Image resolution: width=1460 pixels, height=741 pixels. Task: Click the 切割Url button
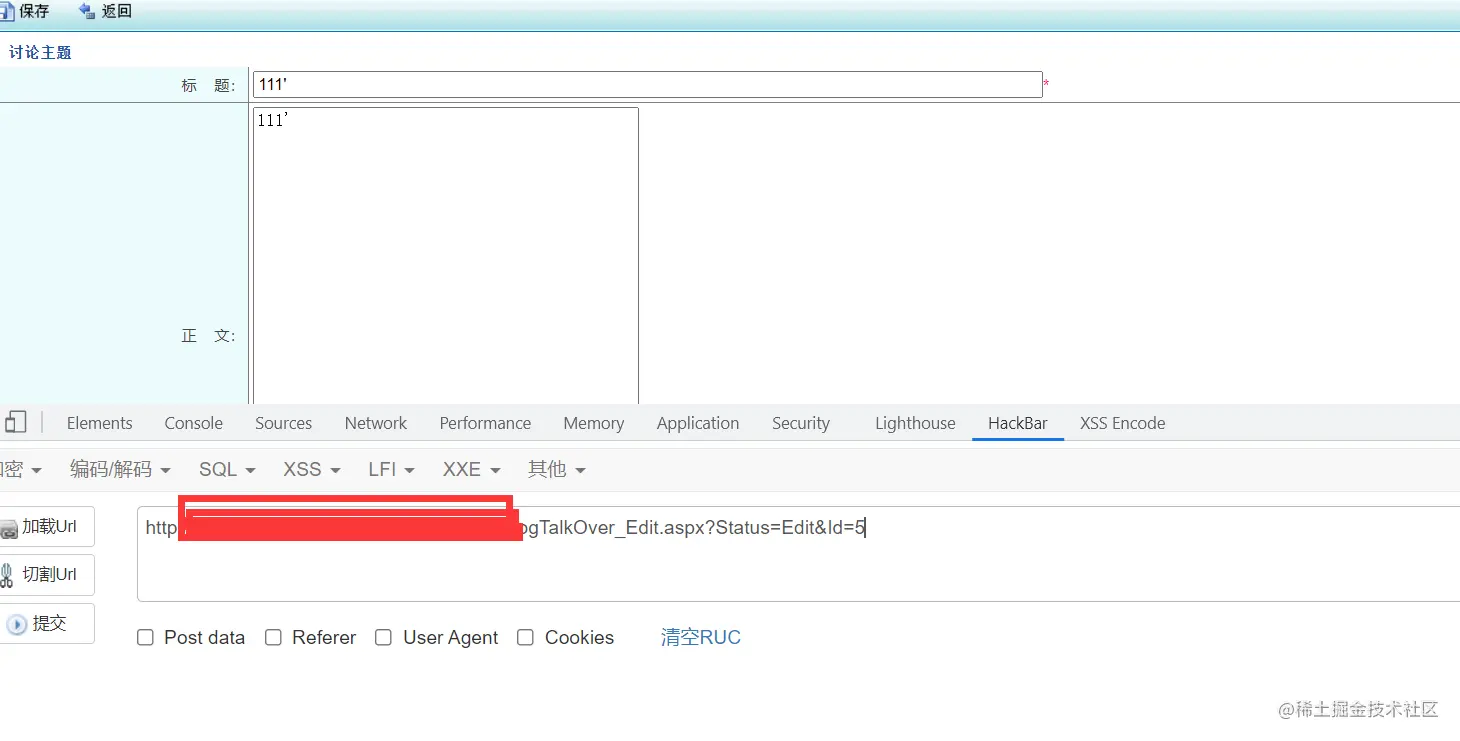46,575
